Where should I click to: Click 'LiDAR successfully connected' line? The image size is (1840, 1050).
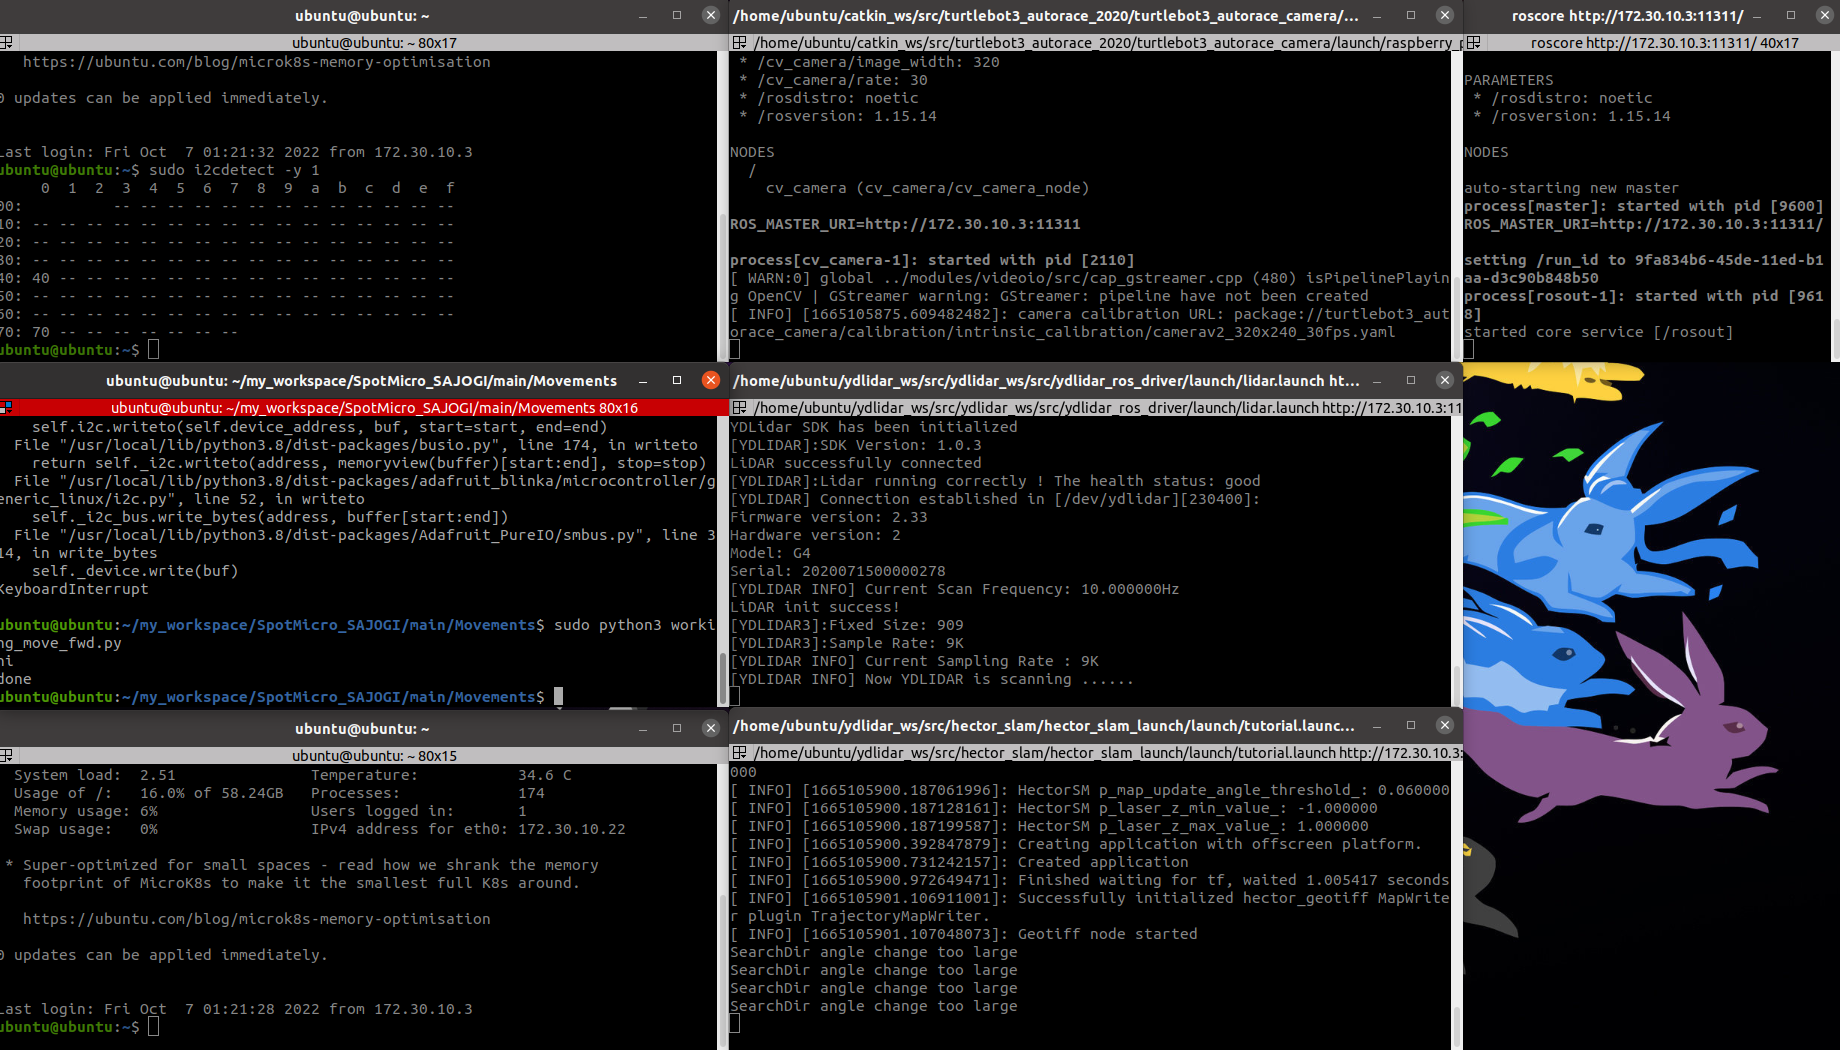(856, 463)
